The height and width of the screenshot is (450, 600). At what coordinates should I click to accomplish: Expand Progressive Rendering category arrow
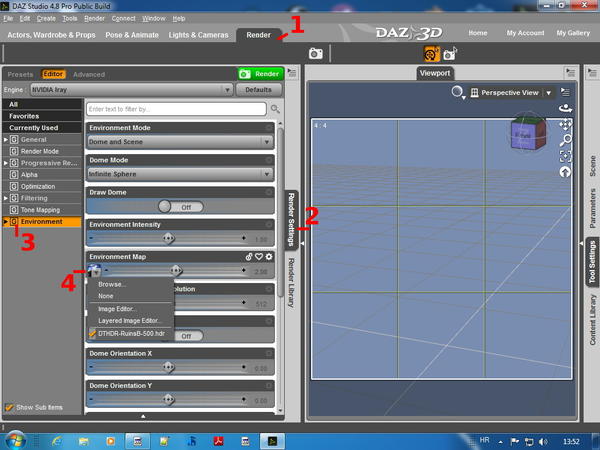pos(5,163)
